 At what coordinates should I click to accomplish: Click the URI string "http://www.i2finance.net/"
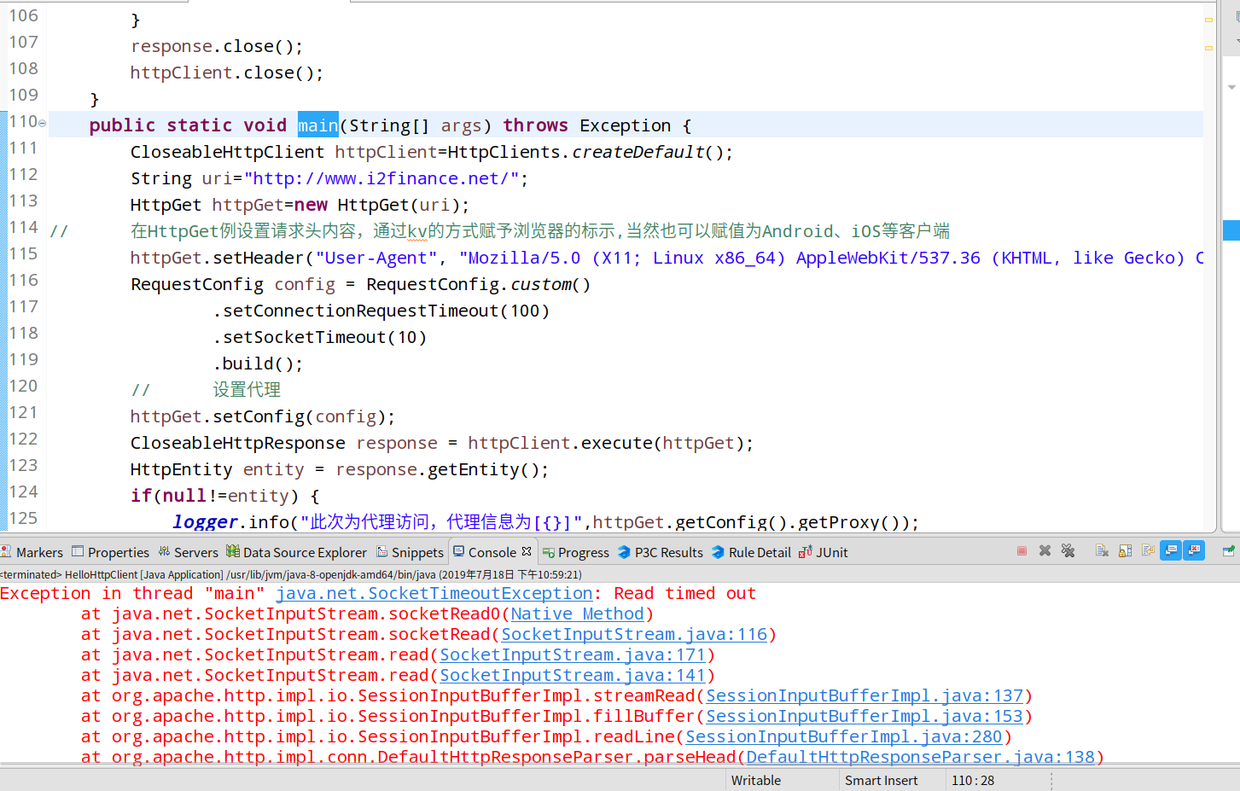tap(381, 178)
